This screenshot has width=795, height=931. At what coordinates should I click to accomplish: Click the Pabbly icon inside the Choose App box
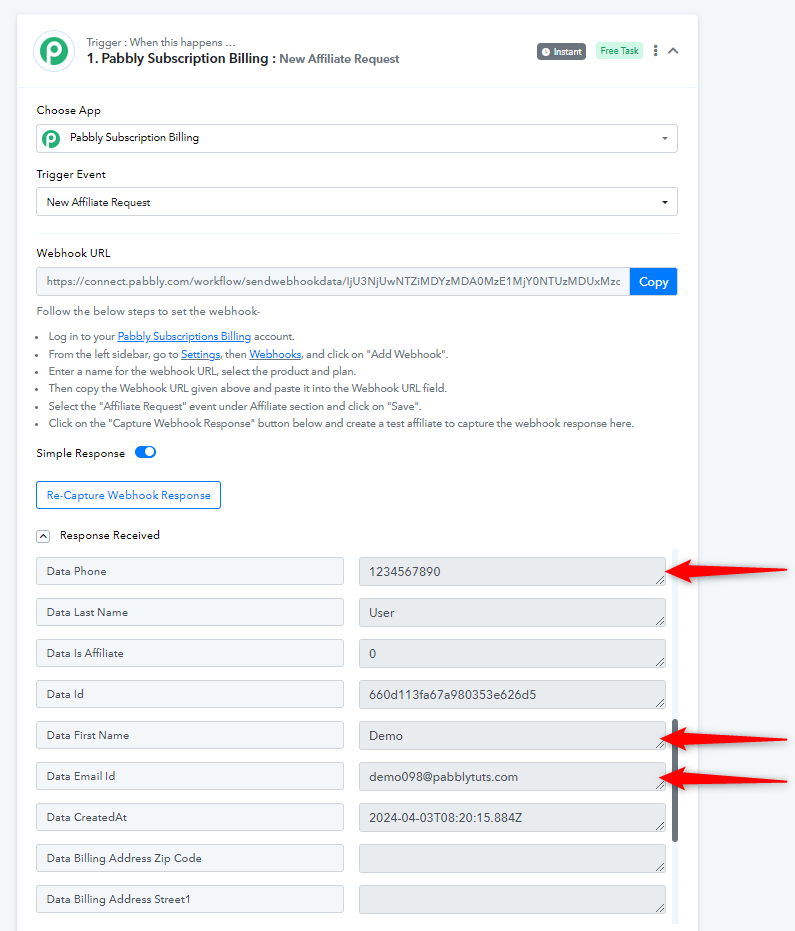[51, 139]
